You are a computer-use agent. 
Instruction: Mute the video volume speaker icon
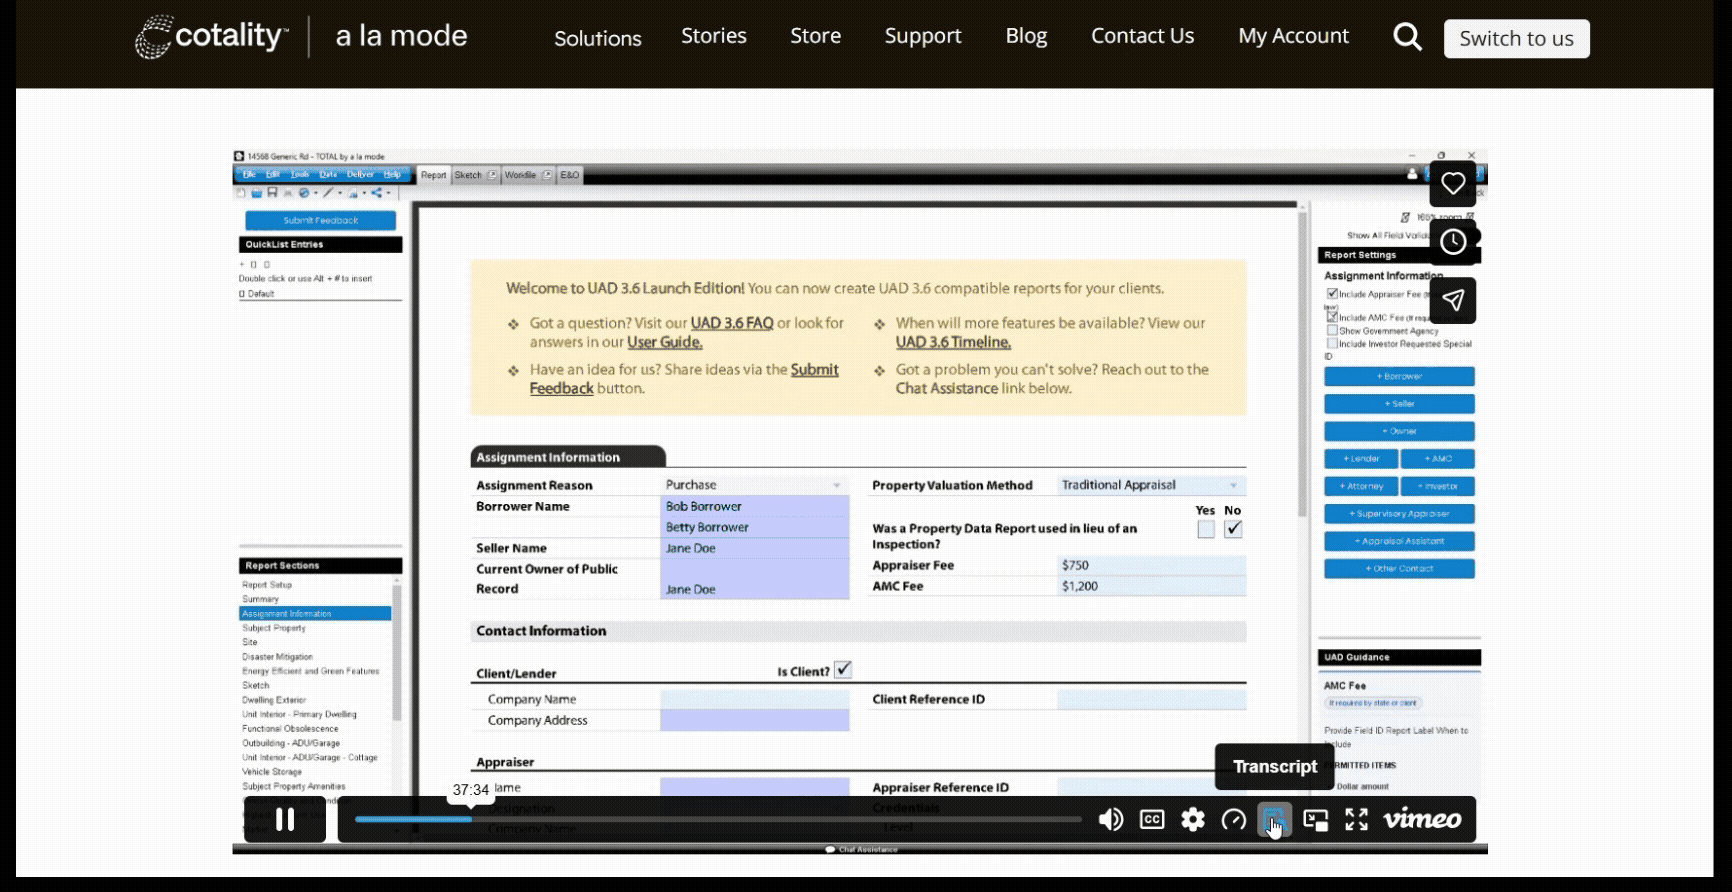[x=1110, y=820]
